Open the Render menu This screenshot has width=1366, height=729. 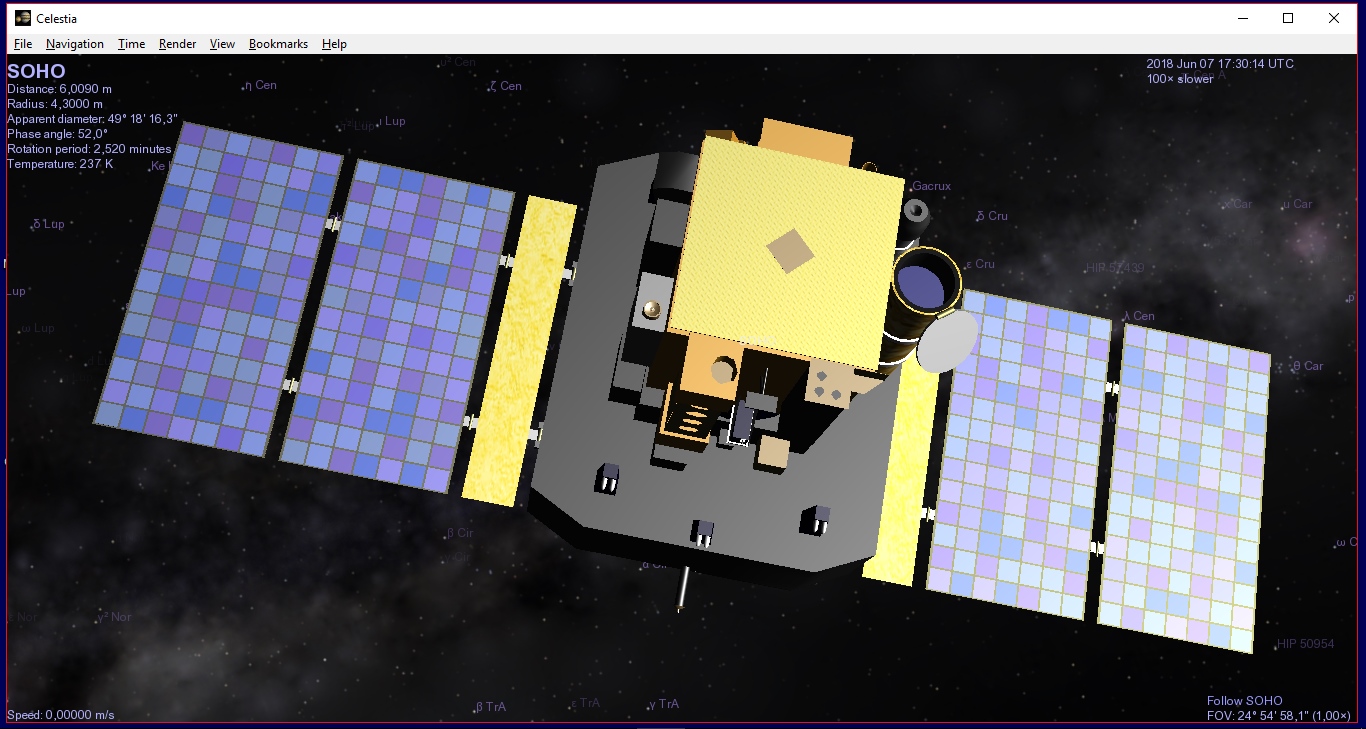(x=177, y=44)
